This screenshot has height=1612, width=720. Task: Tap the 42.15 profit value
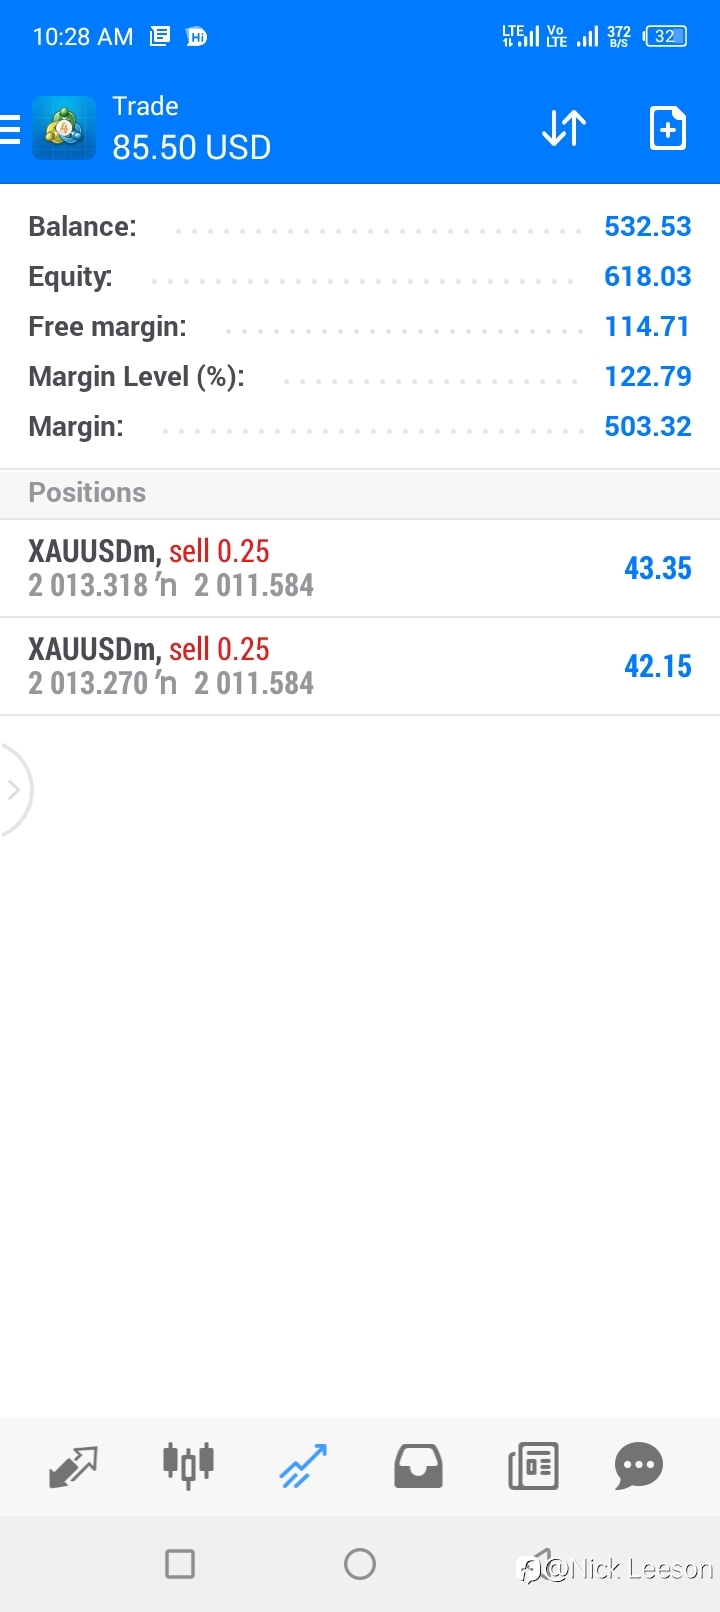click(x=658, y=666)
